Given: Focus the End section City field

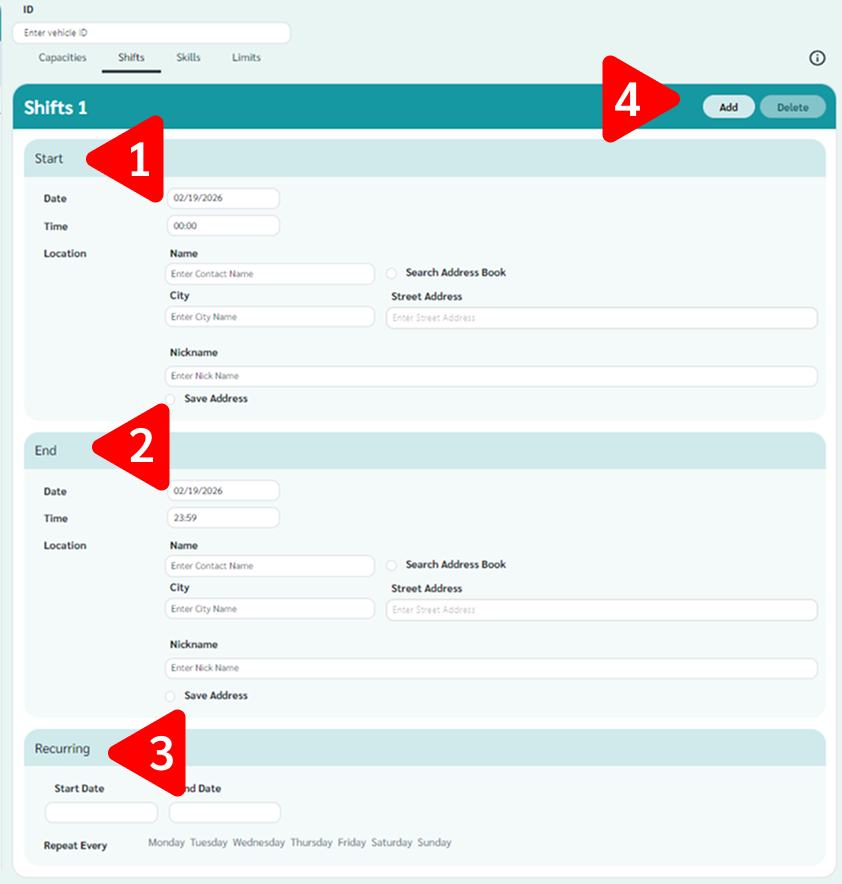Looking at the screenshot, I should coord(269,609).
